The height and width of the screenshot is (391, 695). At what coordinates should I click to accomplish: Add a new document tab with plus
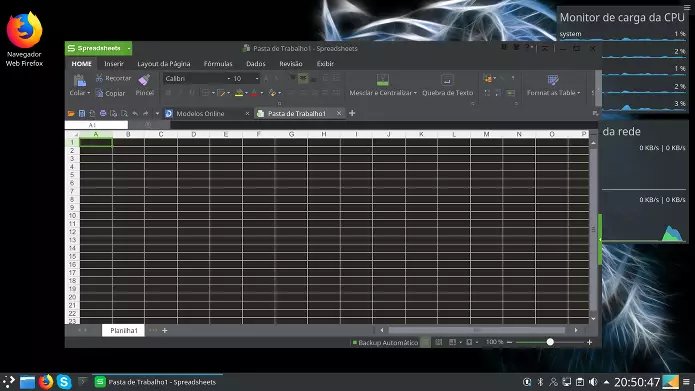[x=352, y=113]
